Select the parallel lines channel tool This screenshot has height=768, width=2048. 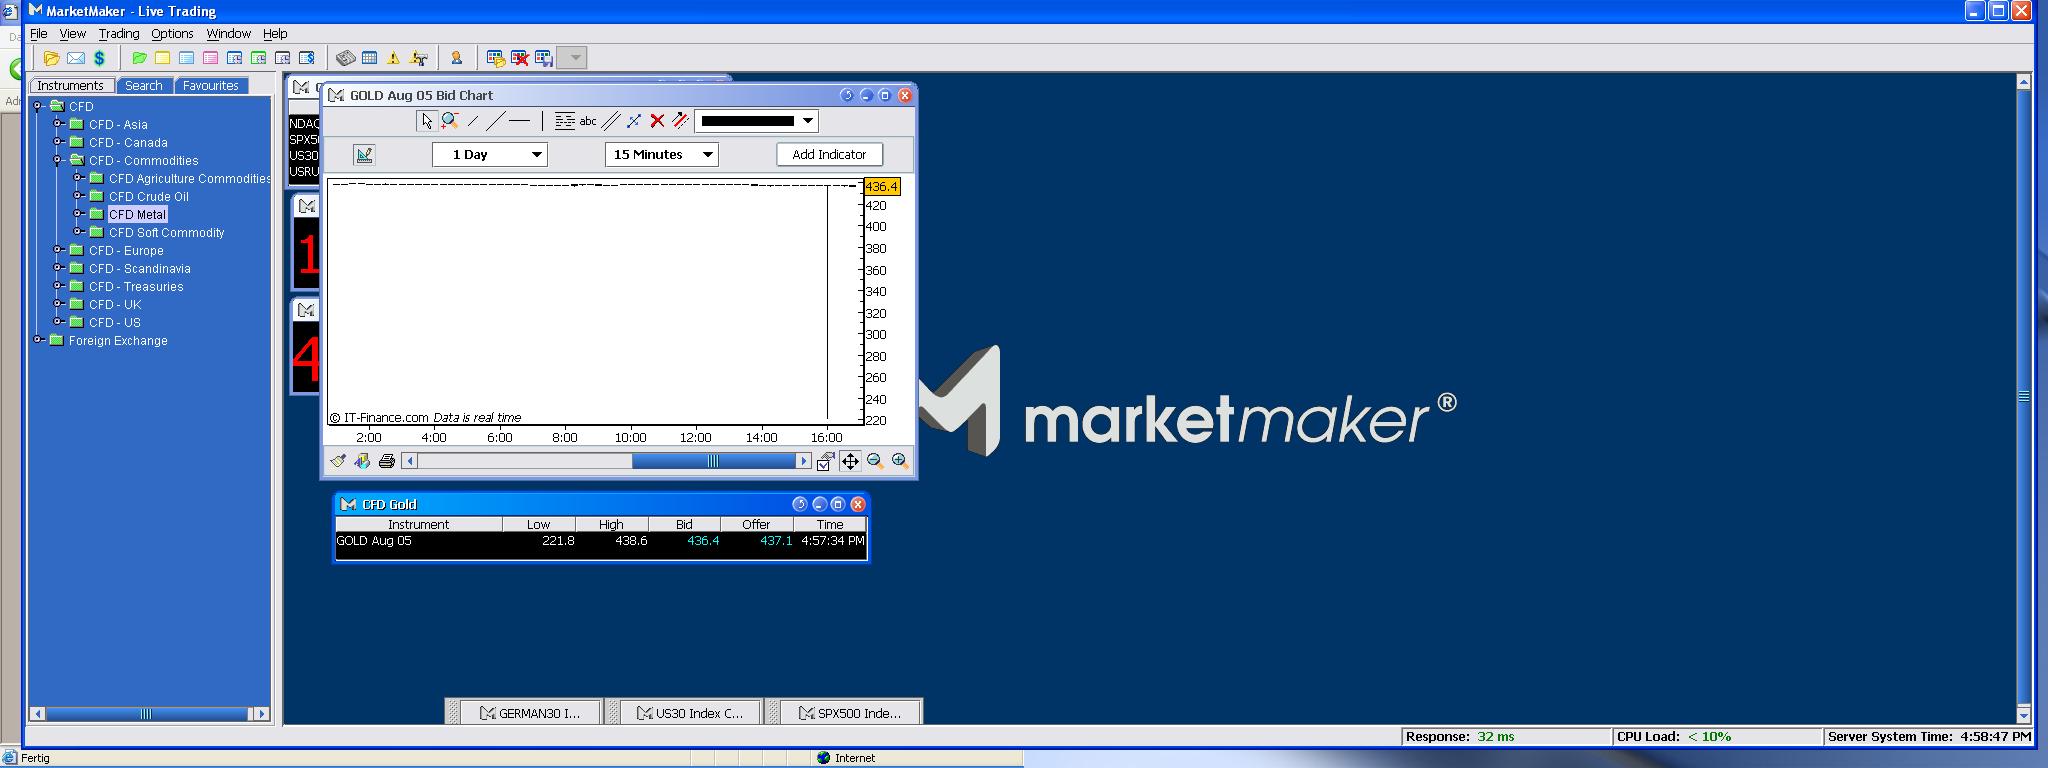tap(611, 121)
